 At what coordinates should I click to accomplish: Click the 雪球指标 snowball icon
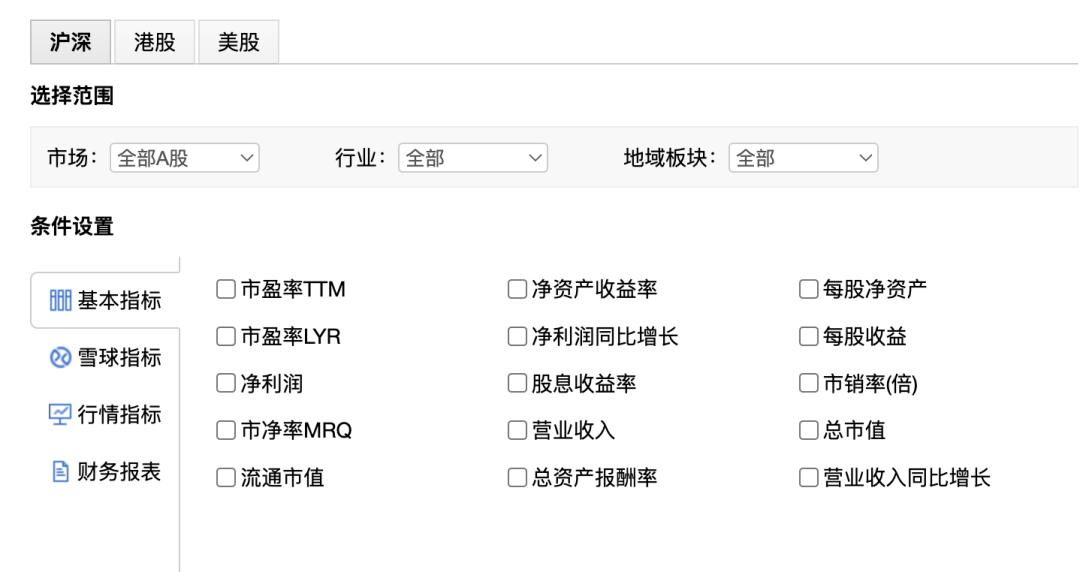click(x=61, y=358)
